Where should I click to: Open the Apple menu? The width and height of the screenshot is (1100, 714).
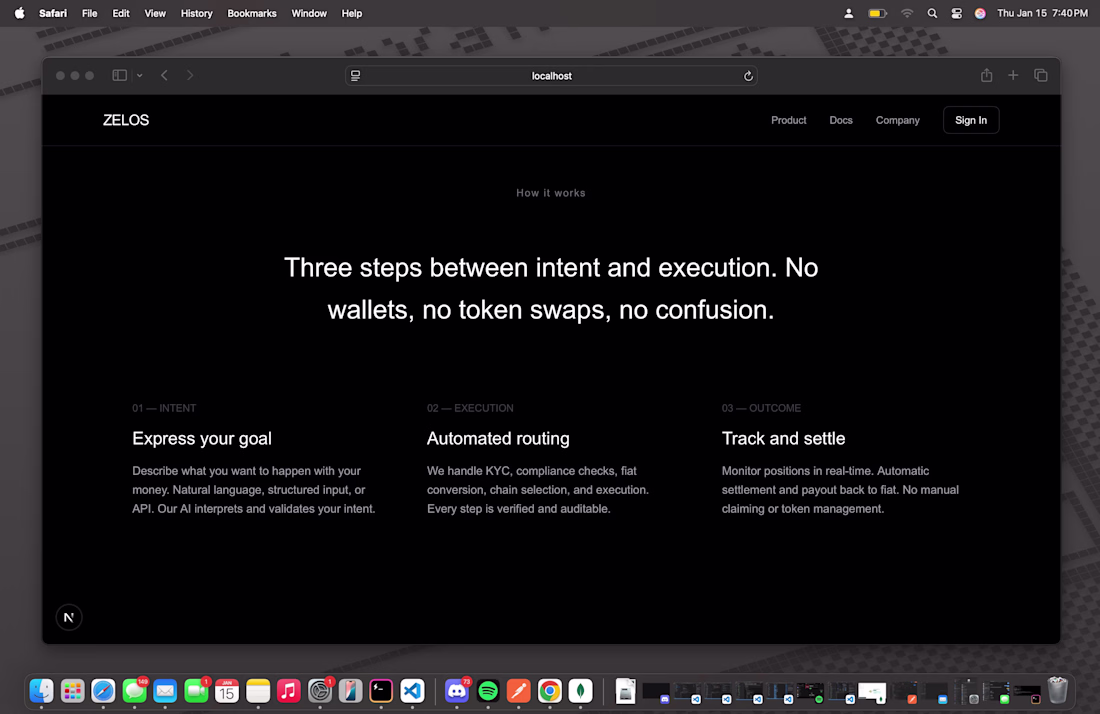20,13
